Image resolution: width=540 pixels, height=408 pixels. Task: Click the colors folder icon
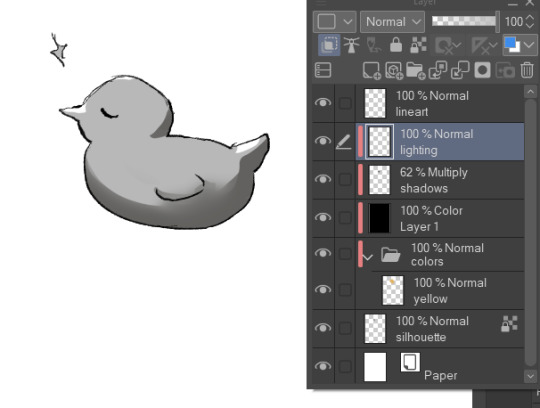tap(391, 255)
